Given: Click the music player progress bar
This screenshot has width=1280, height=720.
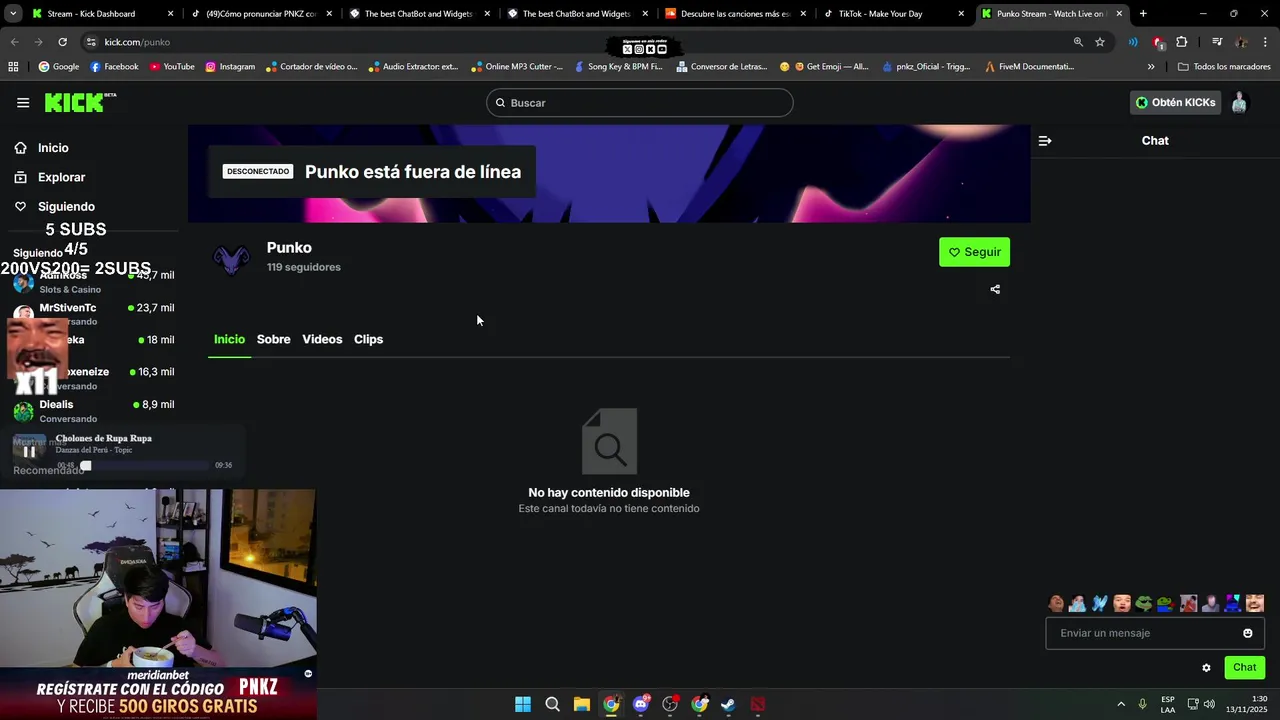Looking at the screenshot, I should pyautogui.click(x=146, y=465).
